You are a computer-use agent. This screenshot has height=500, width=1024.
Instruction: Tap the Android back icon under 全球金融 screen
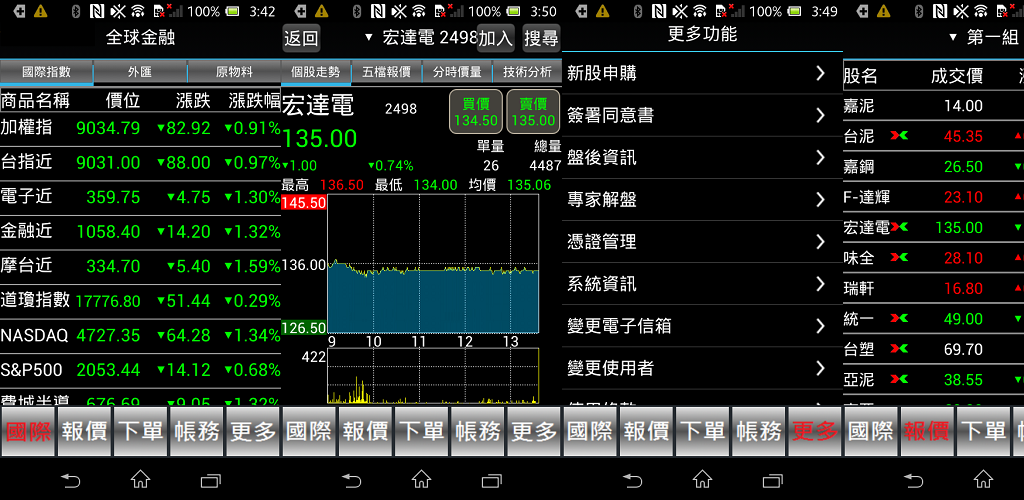pyautogui.click(x=71, y=481)
